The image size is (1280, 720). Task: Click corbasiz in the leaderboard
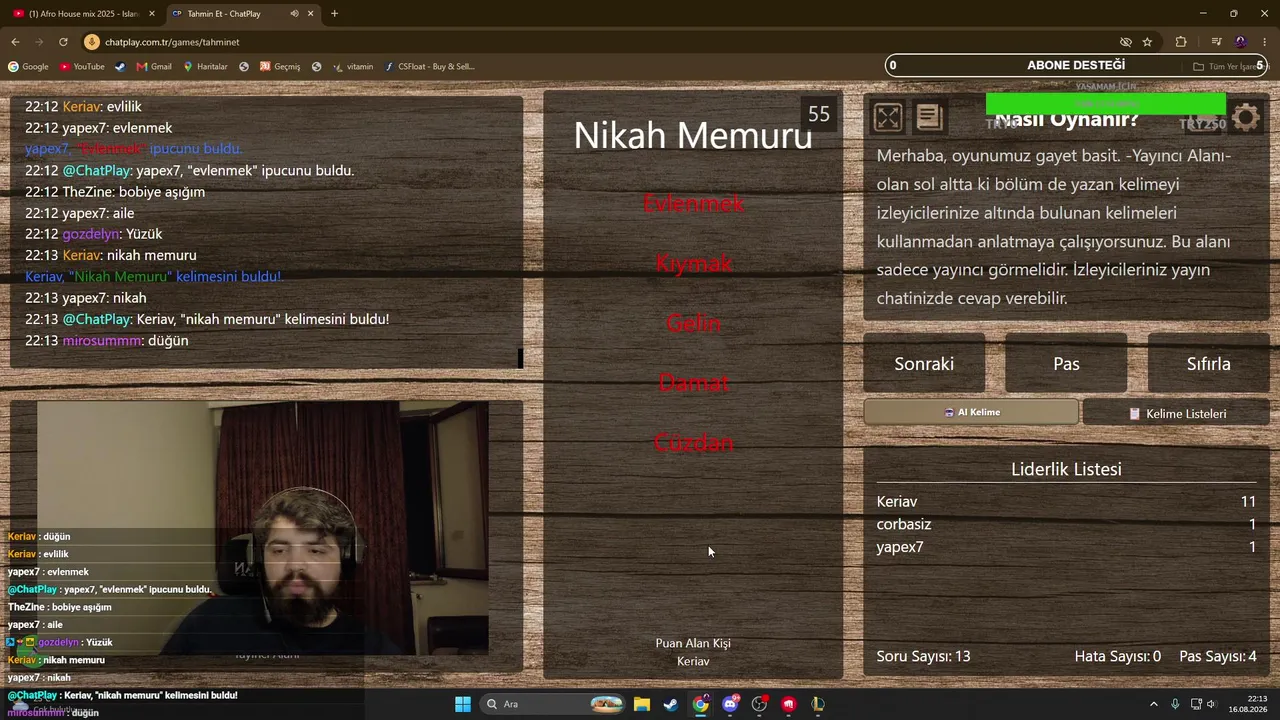pos(904,524)
